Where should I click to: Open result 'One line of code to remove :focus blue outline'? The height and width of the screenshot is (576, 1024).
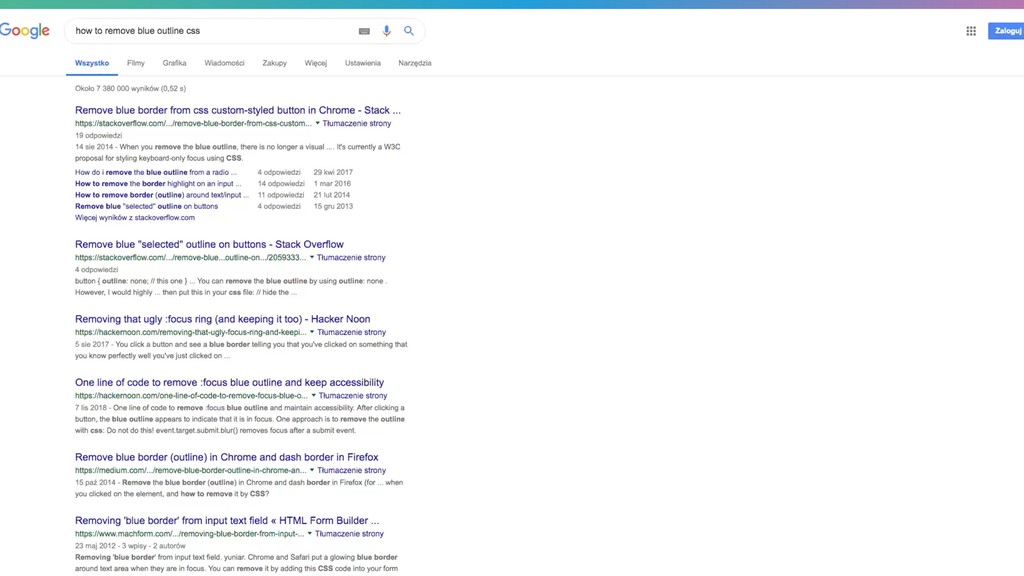coord(229,383)
